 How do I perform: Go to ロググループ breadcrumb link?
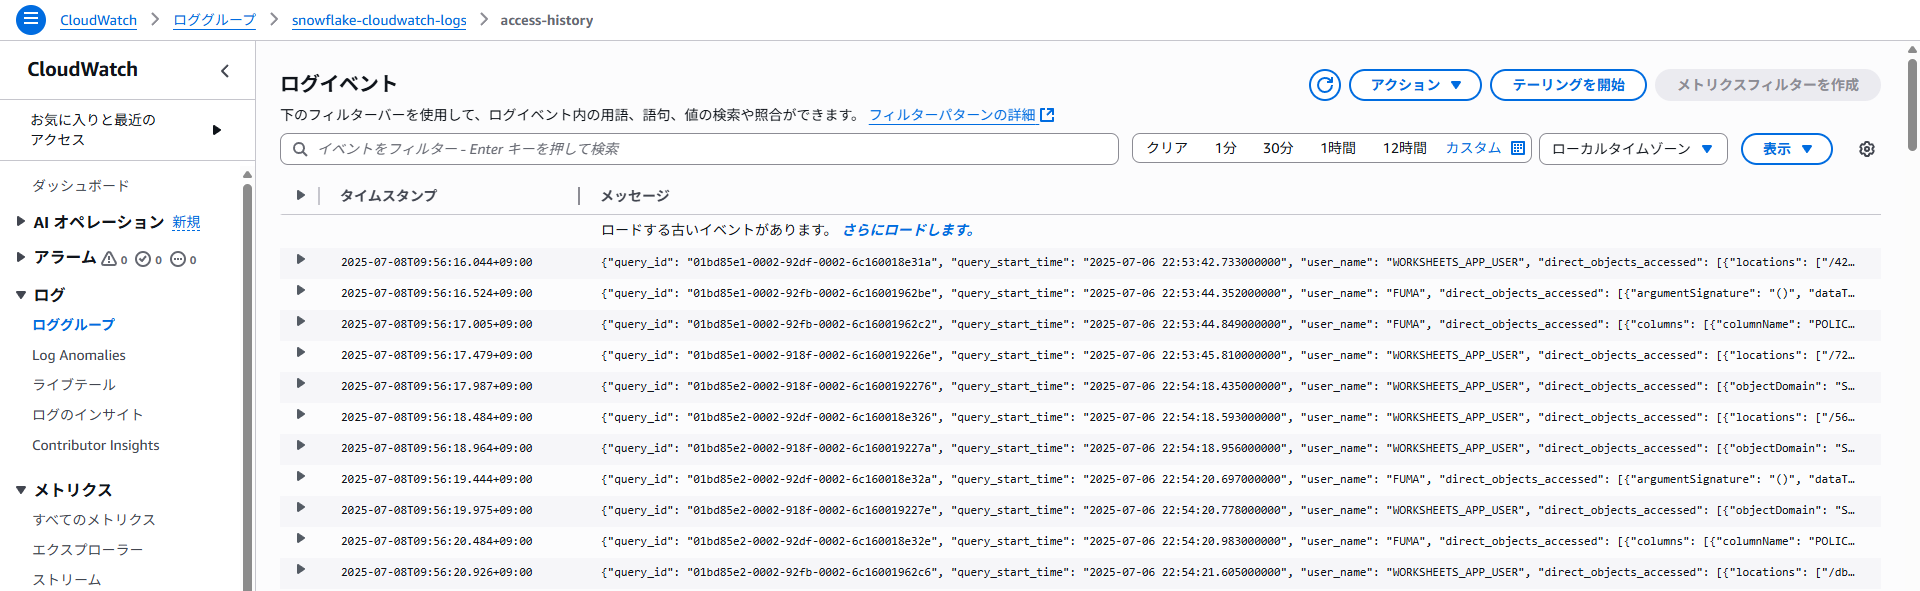214,20
